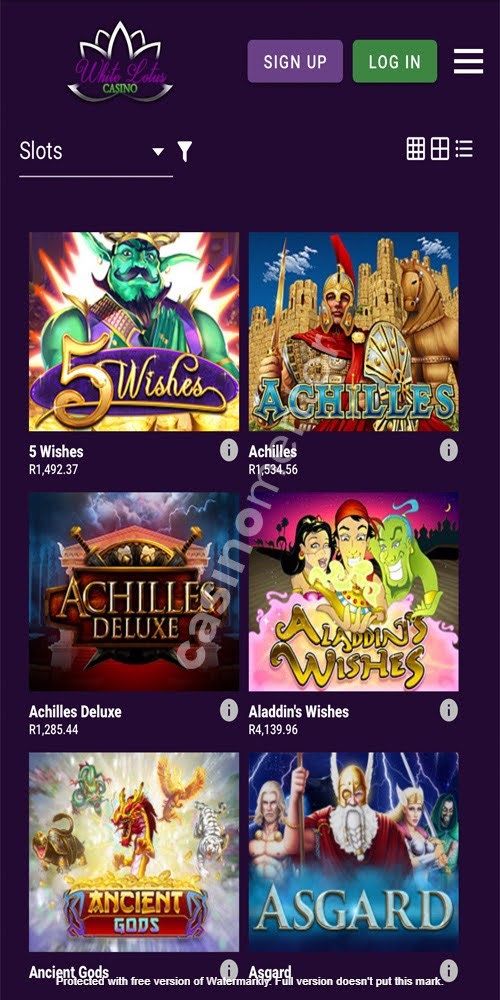Launch the Aladdin's Wishes thumbnail
The height and width of the screenshot is (1000, 500).
point(353,592)
